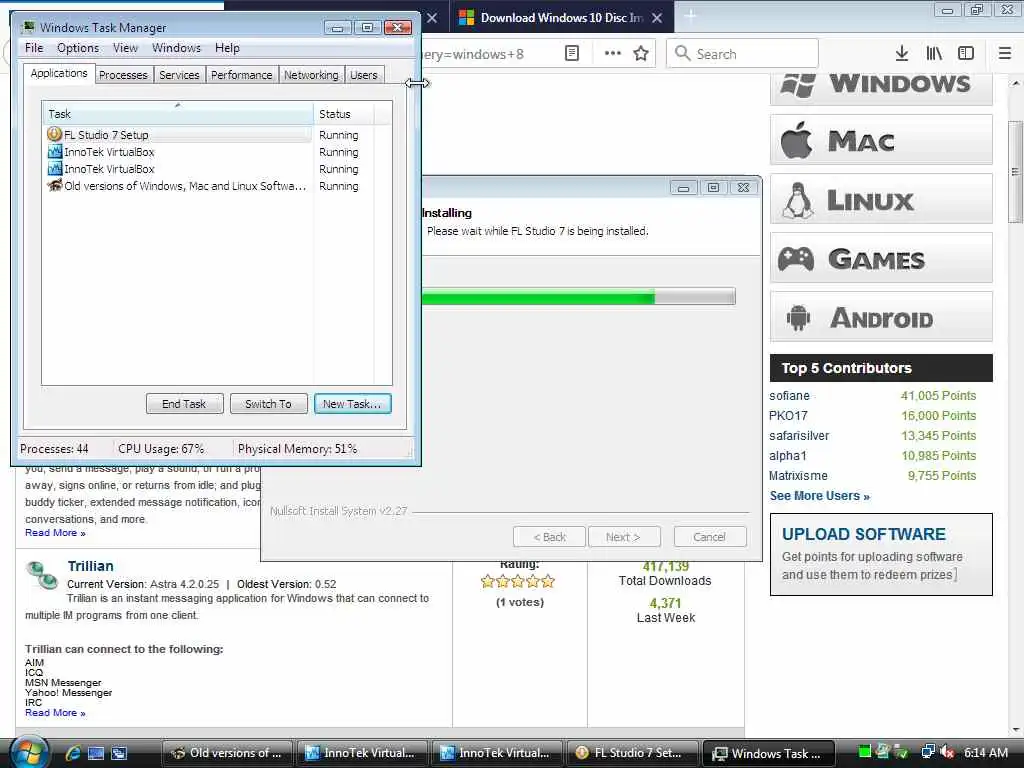
Task: Open File menu in Task Manager
Action: tap(34, 48)
